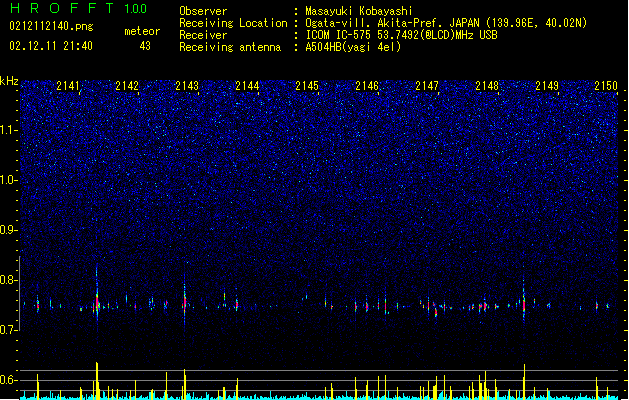
Task: Click the name Masayuki Kobayashi
Action: (x=359, y=11)
